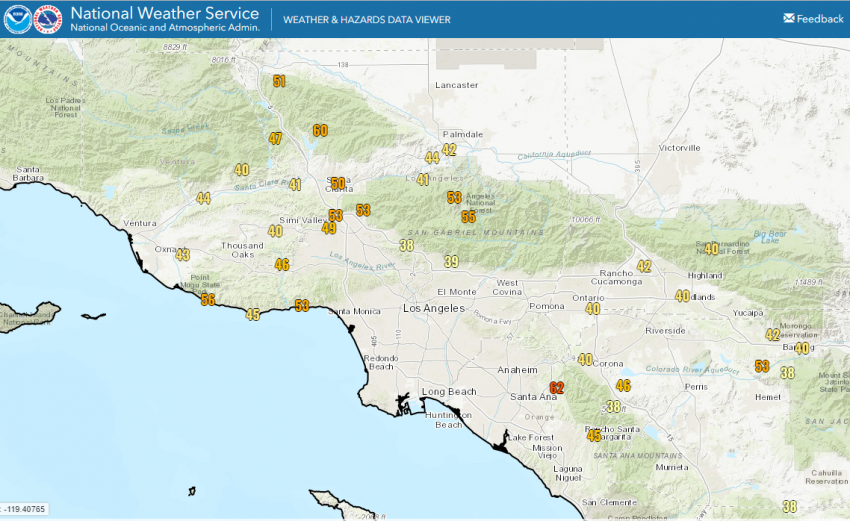Image resolution: width=850 pixels, height=521 pixels.
Task: Click the Lancaster city label
Action: 456,85
